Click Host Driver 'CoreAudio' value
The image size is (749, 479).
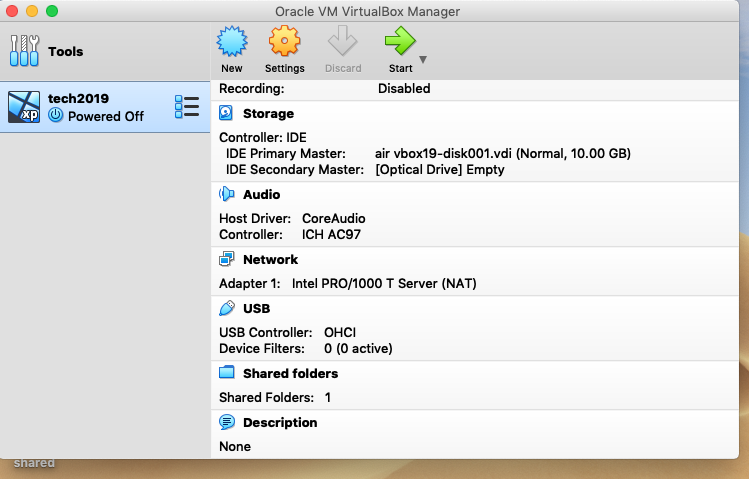tap(333, 218)
